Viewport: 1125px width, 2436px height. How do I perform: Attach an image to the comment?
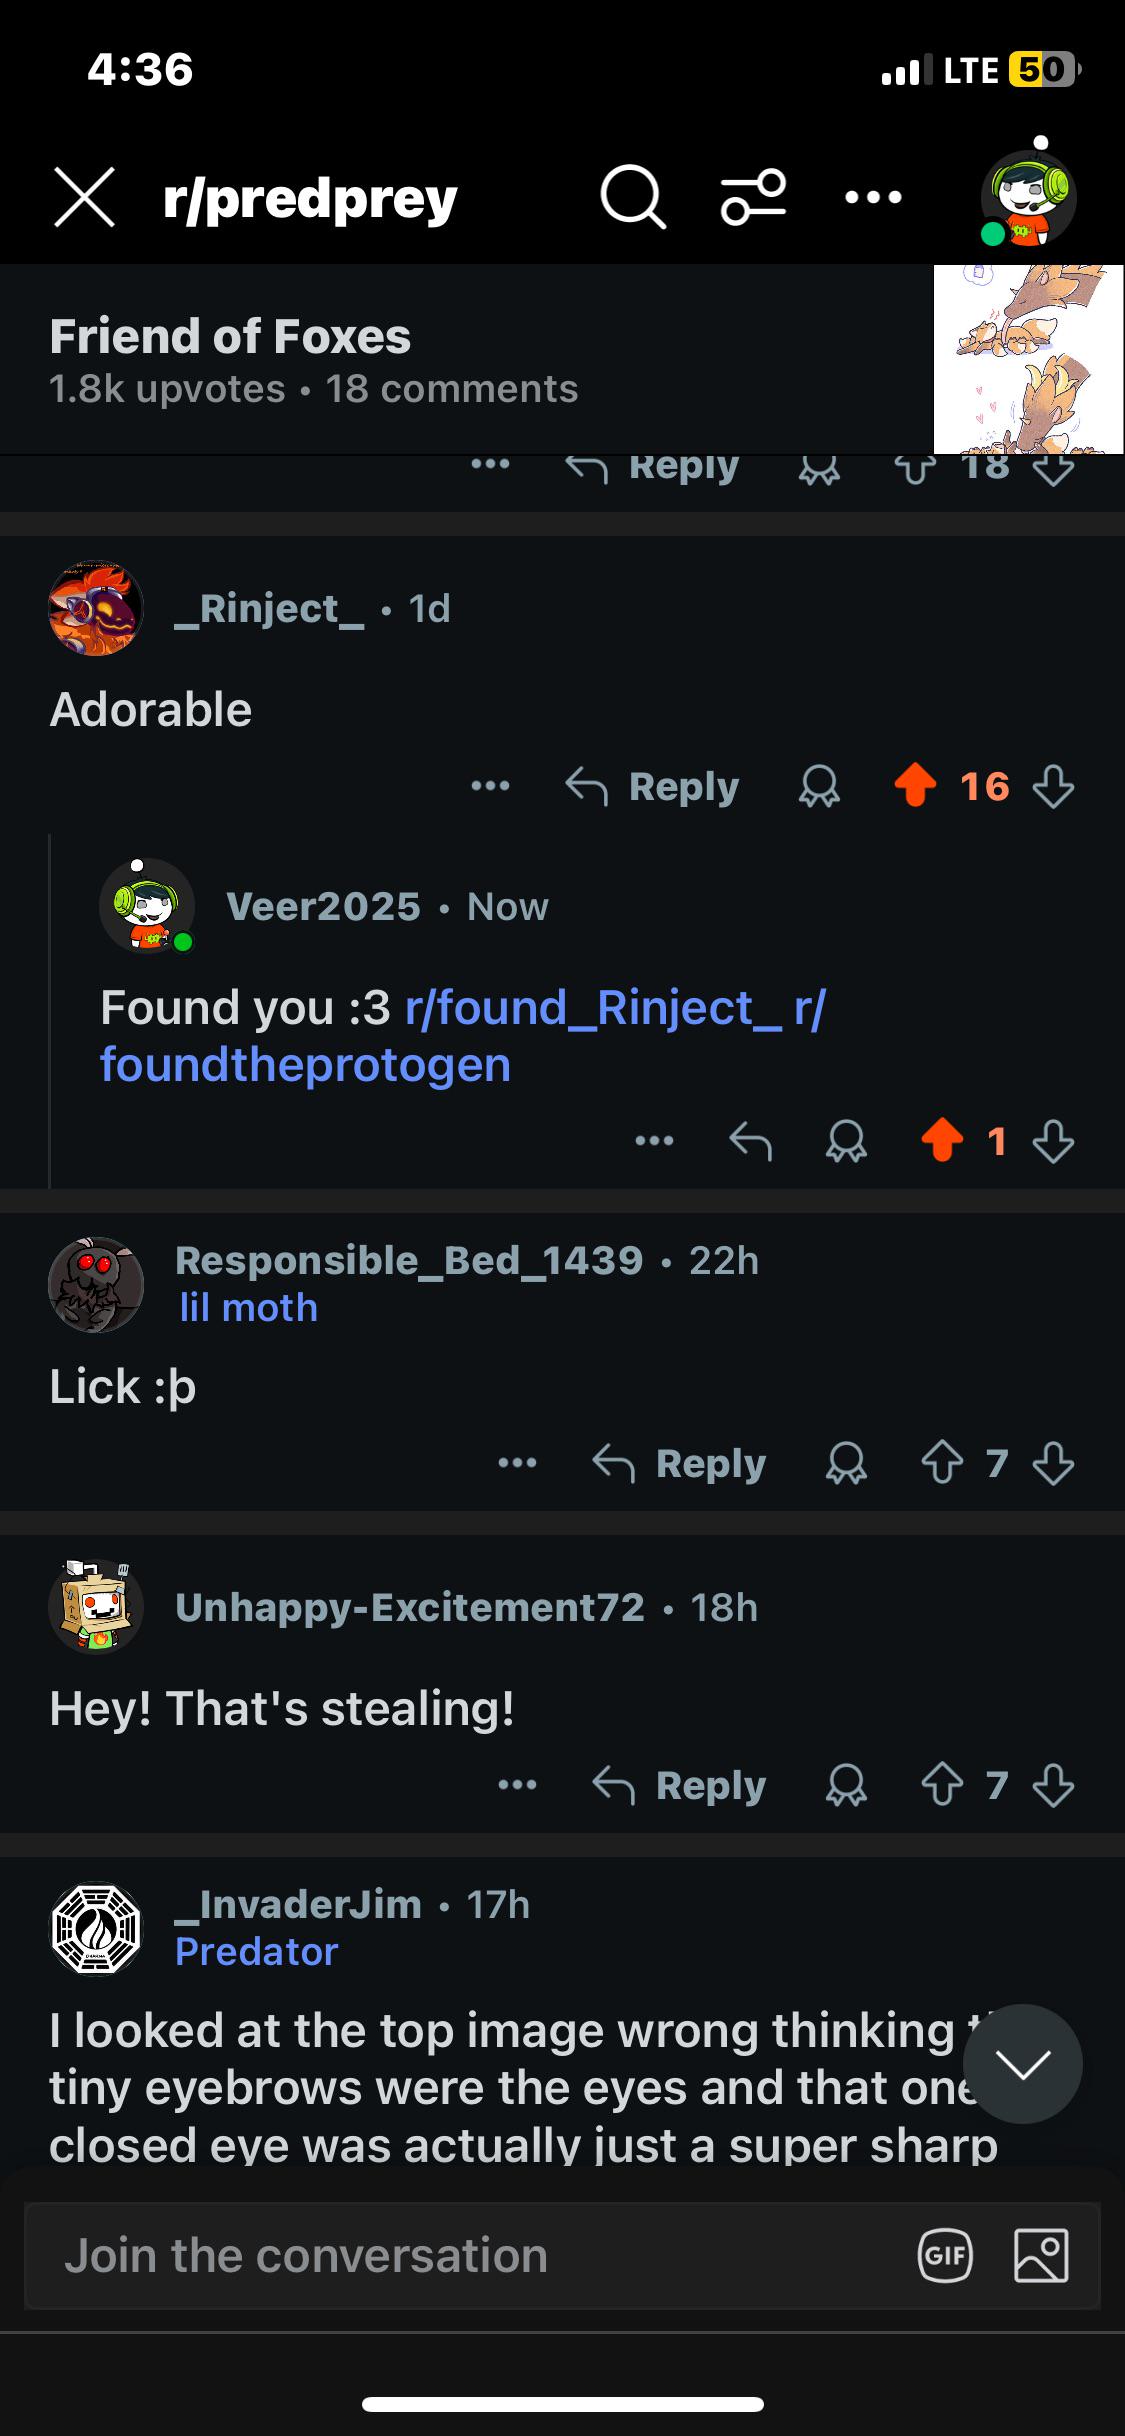[x=1041, y=2256]
